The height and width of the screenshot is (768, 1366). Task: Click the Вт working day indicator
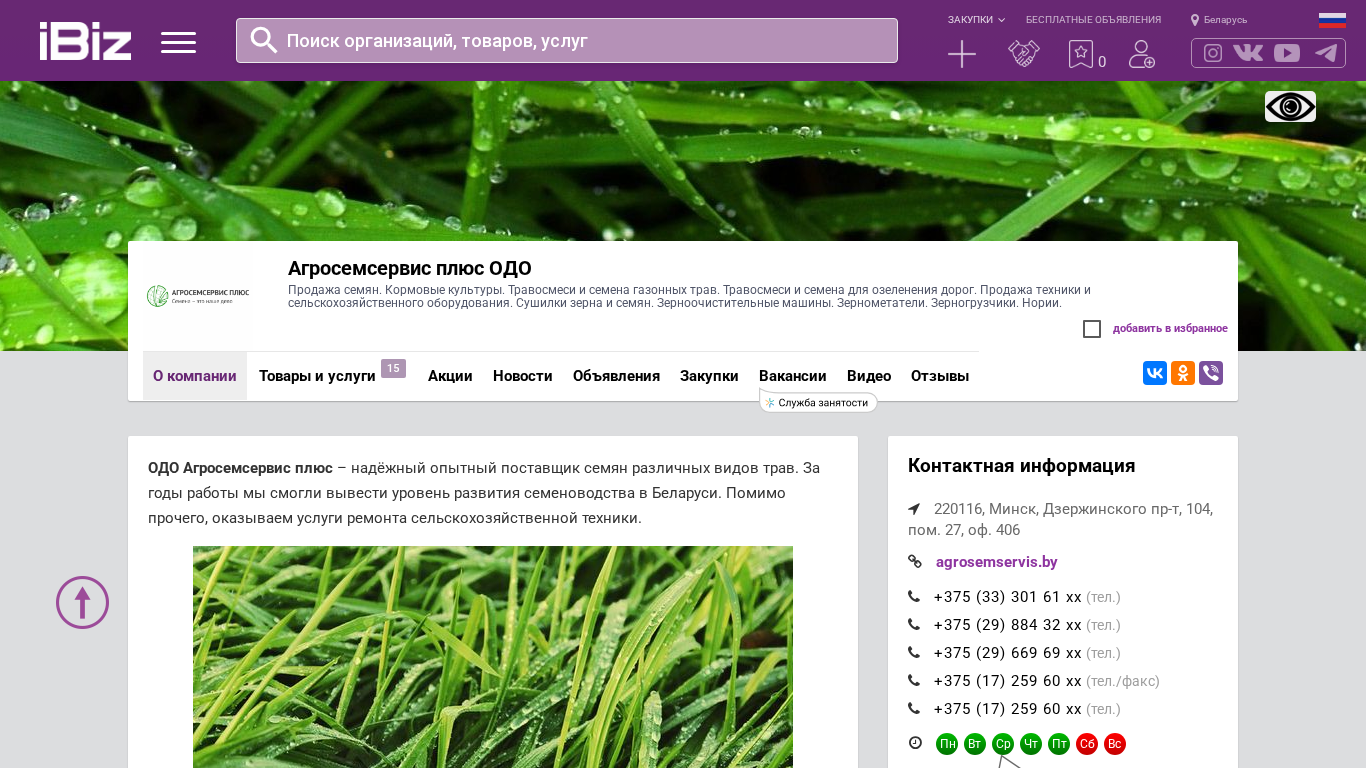[x=975, y=744]
